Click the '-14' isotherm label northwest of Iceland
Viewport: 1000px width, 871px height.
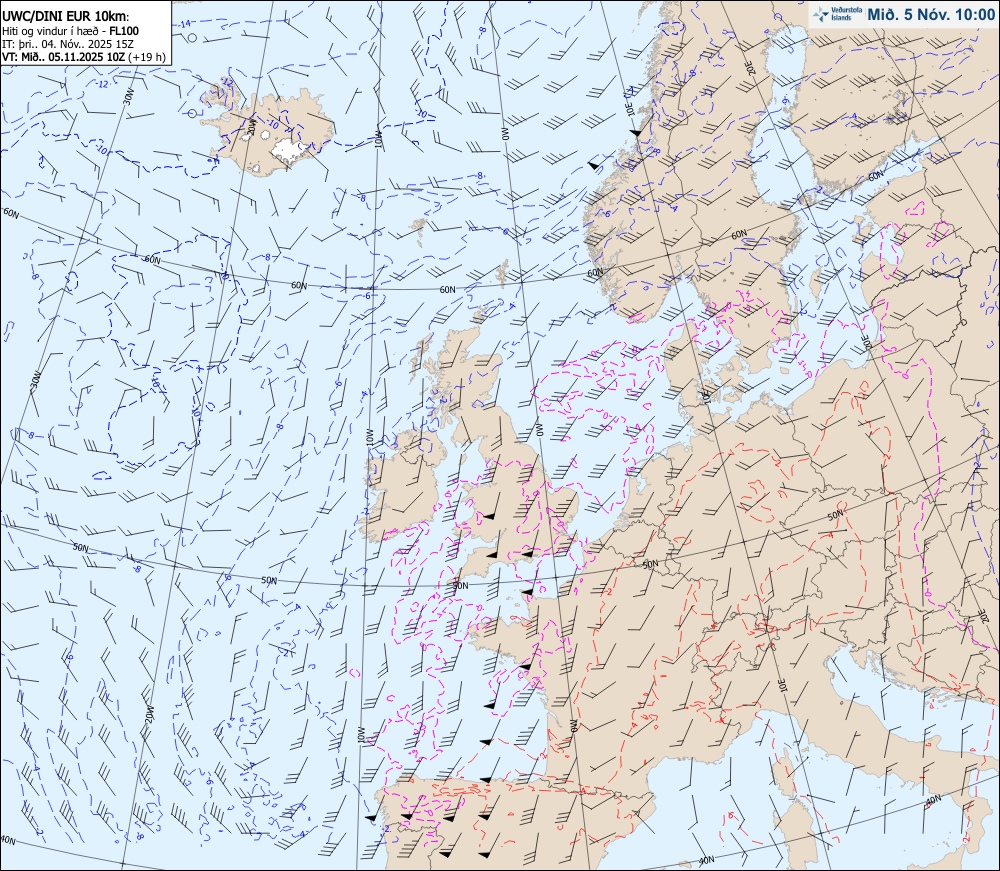[184, 24]
